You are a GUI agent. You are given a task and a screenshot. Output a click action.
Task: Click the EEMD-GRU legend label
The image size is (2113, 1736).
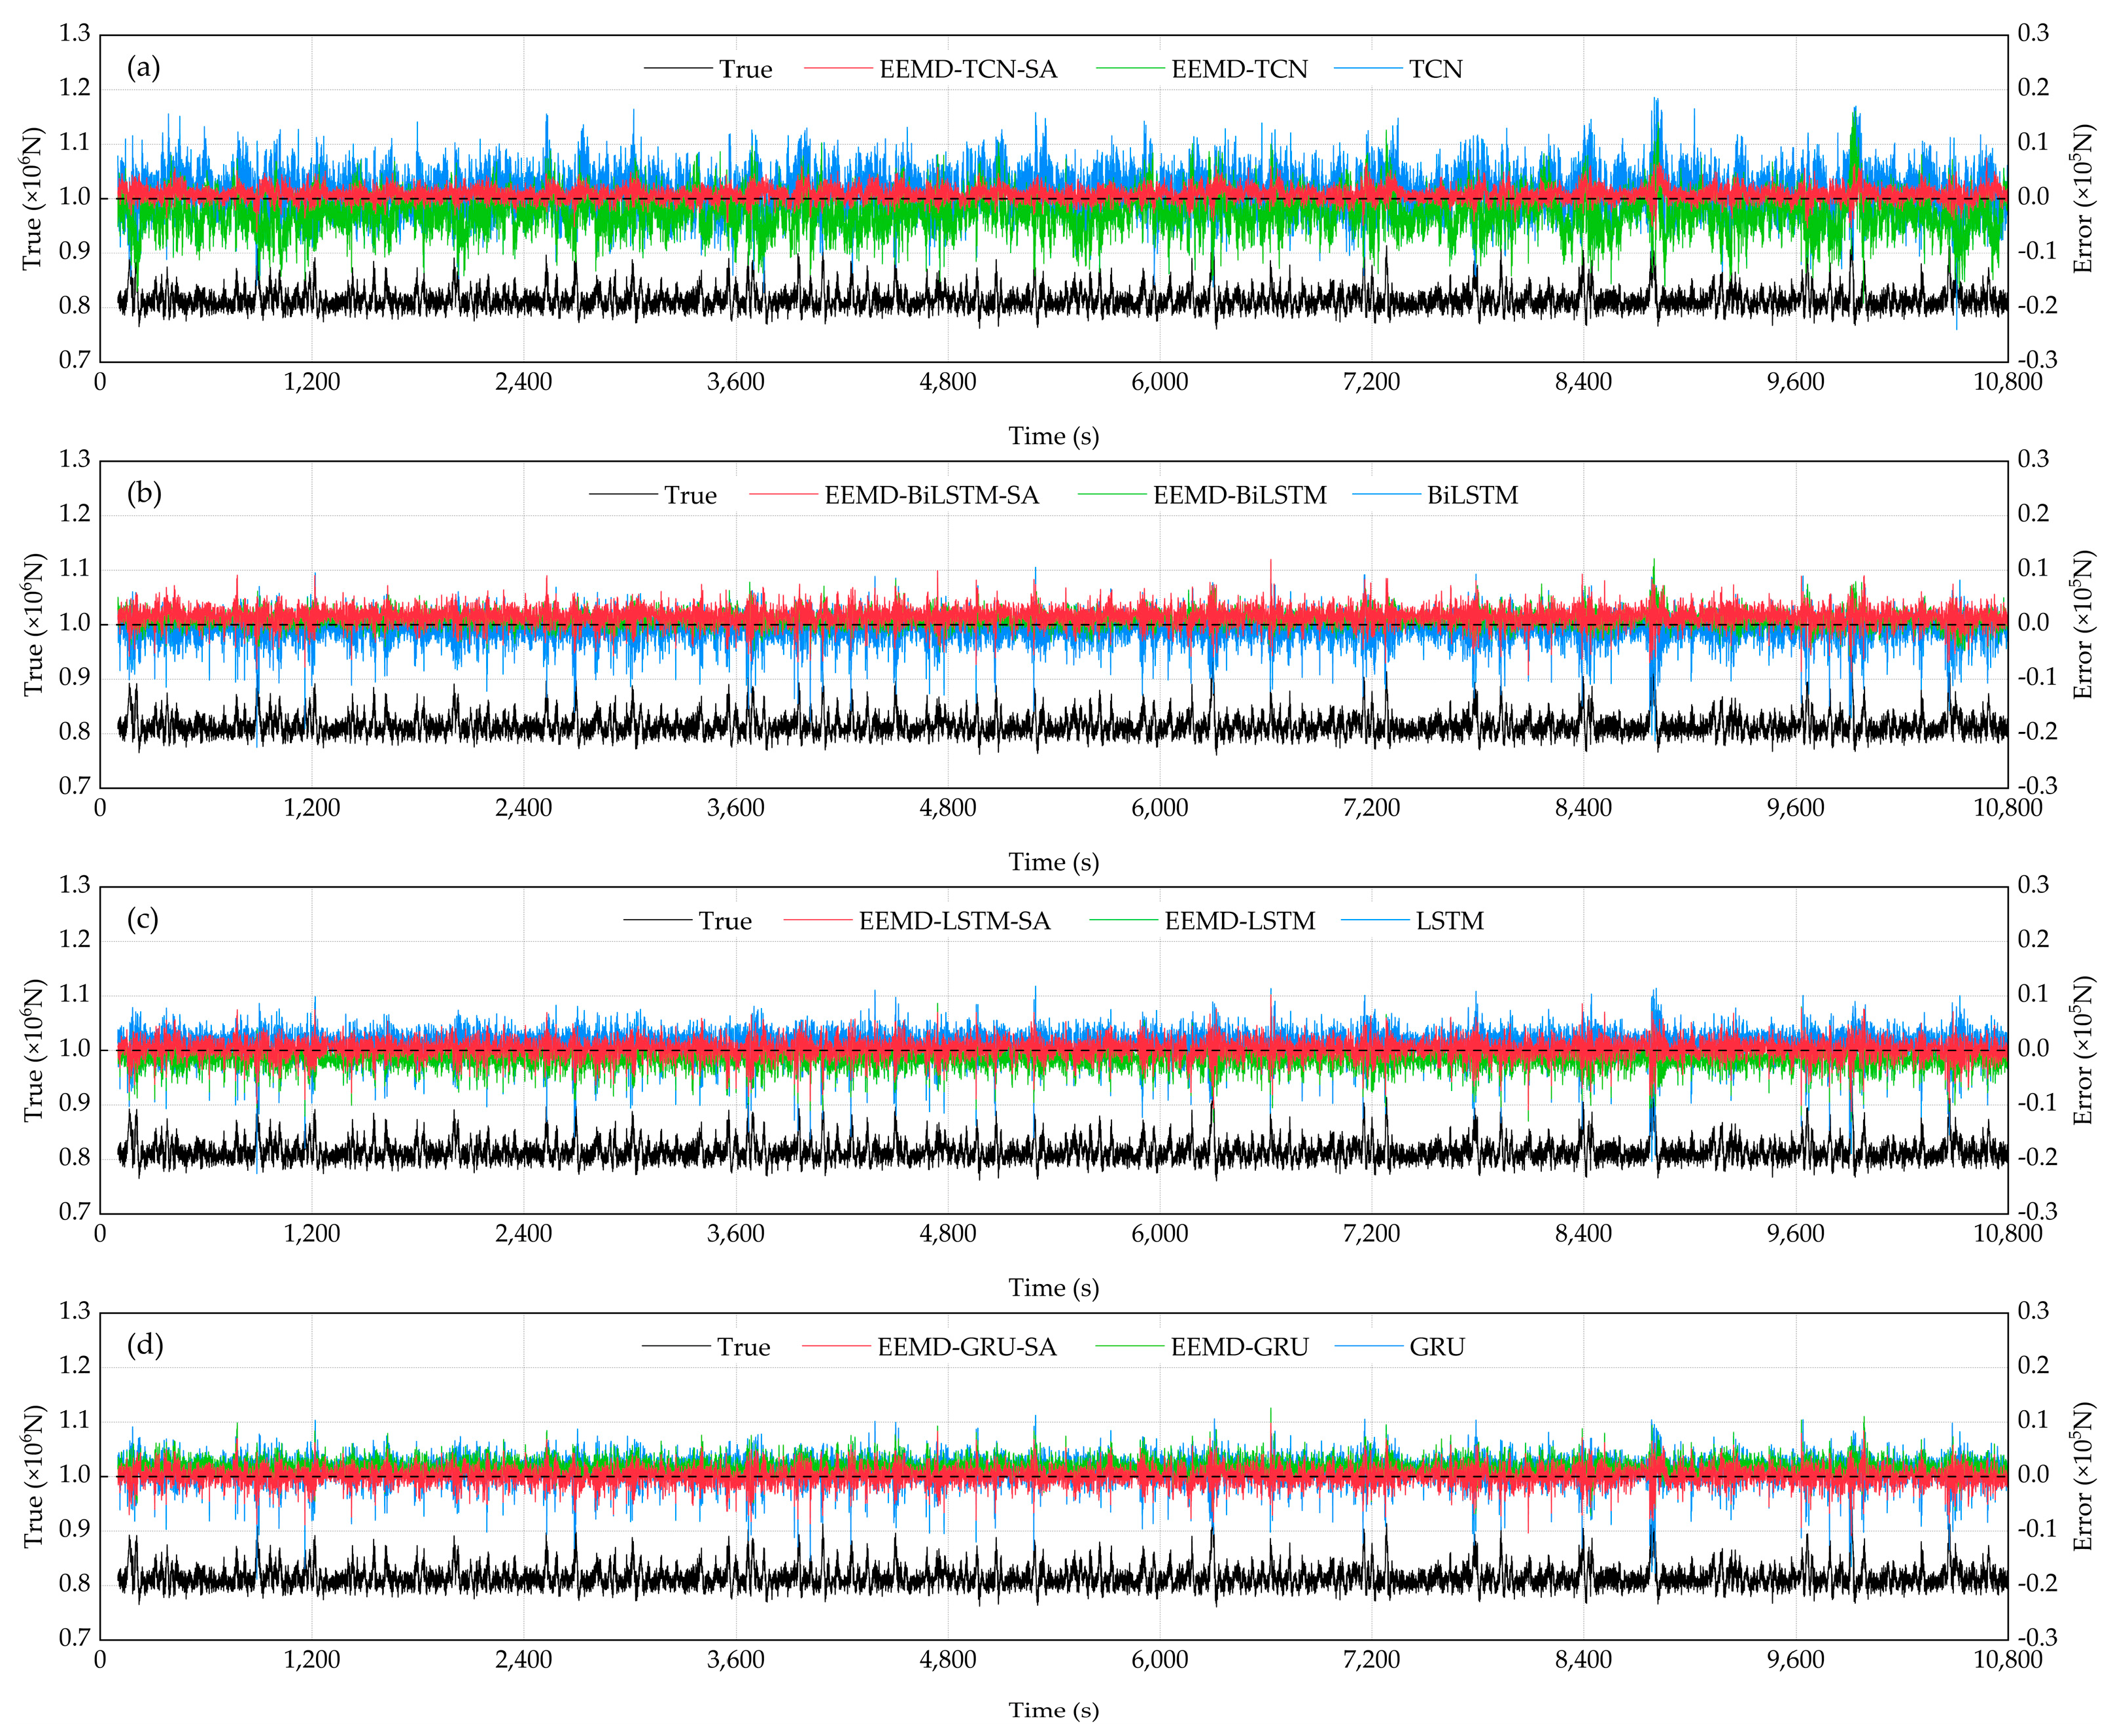[1239, 1347]
